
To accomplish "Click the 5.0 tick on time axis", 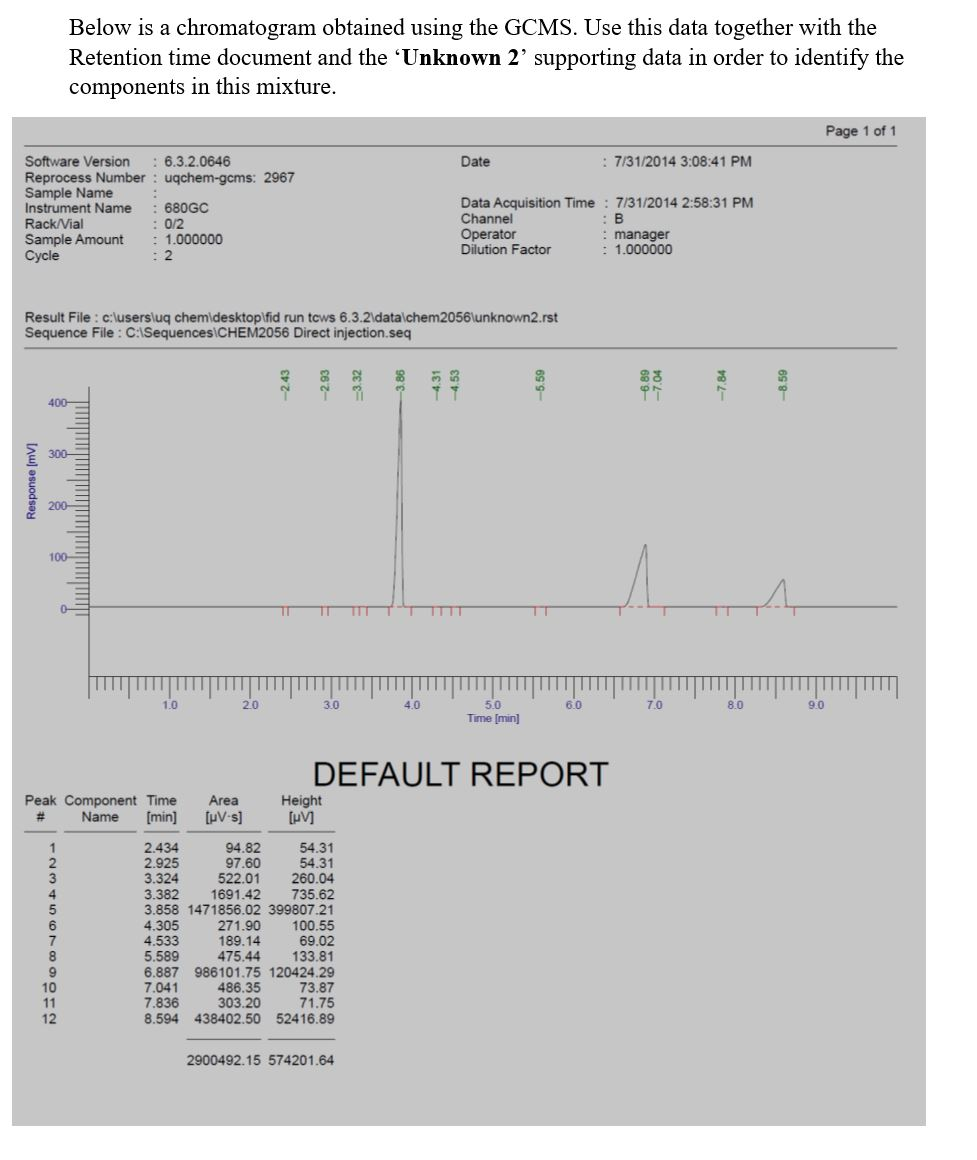I will point(493,705).
